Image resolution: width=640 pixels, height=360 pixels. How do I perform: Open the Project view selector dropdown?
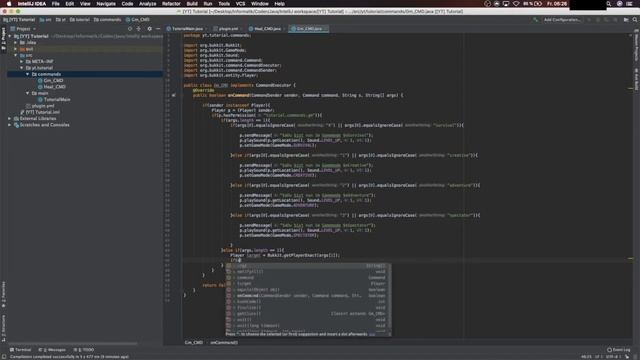pos(23,29)
